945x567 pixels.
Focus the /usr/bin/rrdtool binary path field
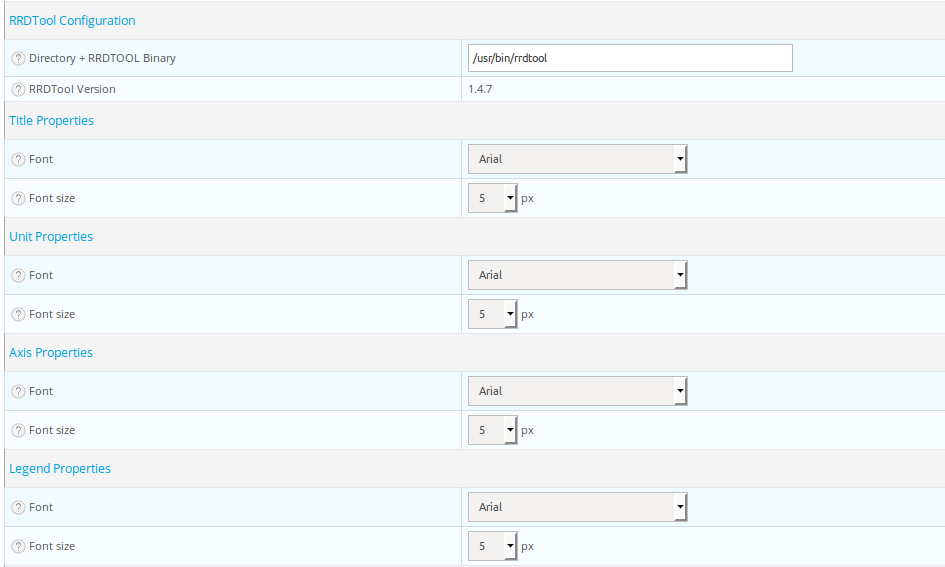click(630, 58)
